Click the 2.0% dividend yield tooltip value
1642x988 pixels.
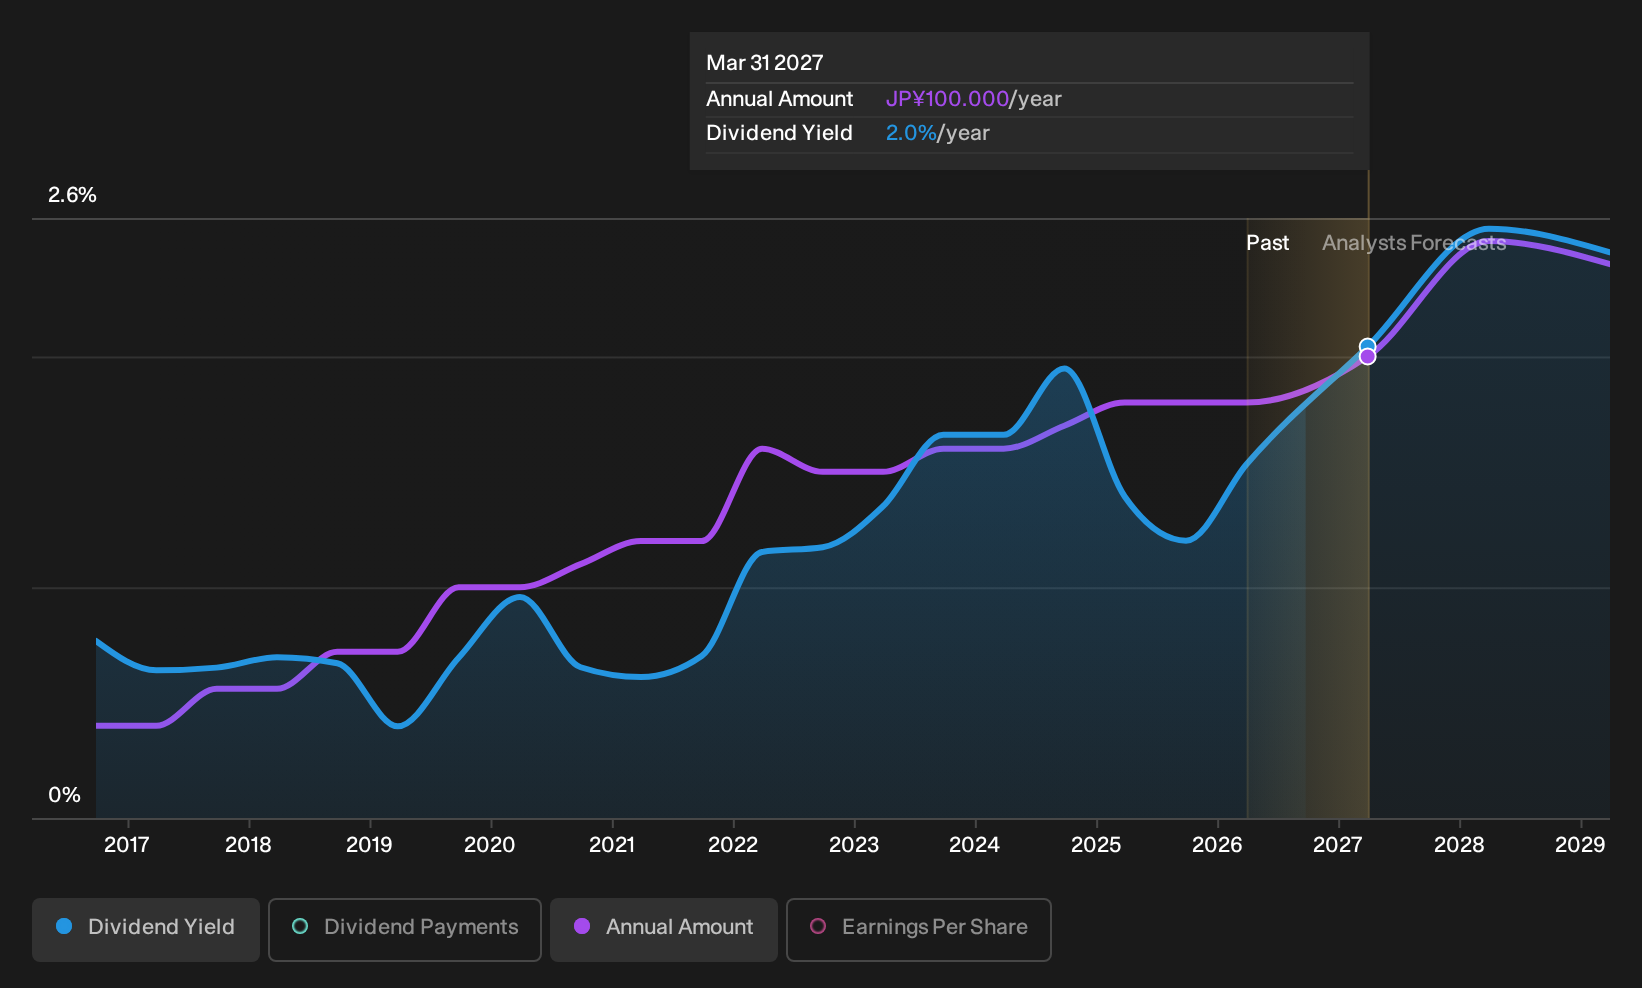pos(911,133)
